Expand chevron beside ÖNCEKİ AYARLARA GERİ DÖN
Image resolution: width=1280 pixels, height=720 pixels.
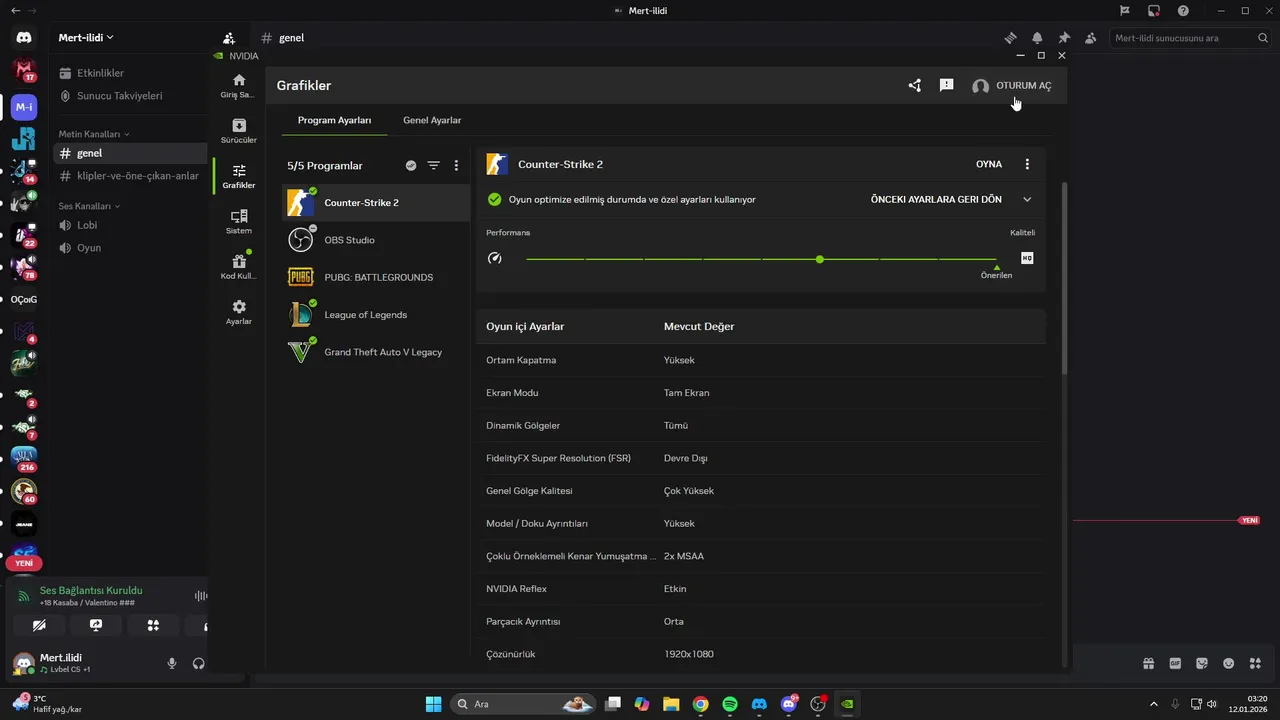coord(1027,199)
